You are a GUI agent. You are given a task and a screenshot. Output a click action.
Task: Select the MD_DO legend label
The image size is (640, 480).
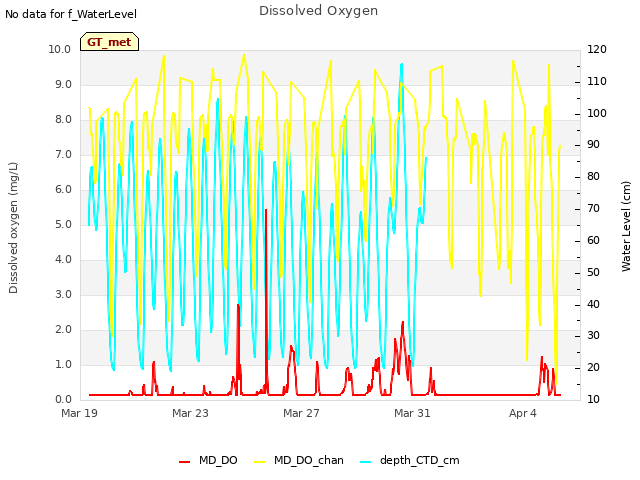point(218,460)
